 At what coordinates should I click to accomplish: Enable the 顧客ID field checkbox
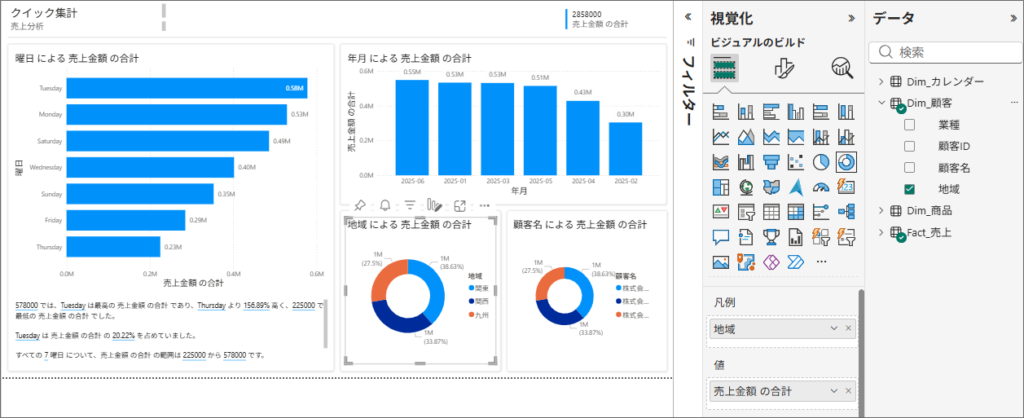click(909, 146)
